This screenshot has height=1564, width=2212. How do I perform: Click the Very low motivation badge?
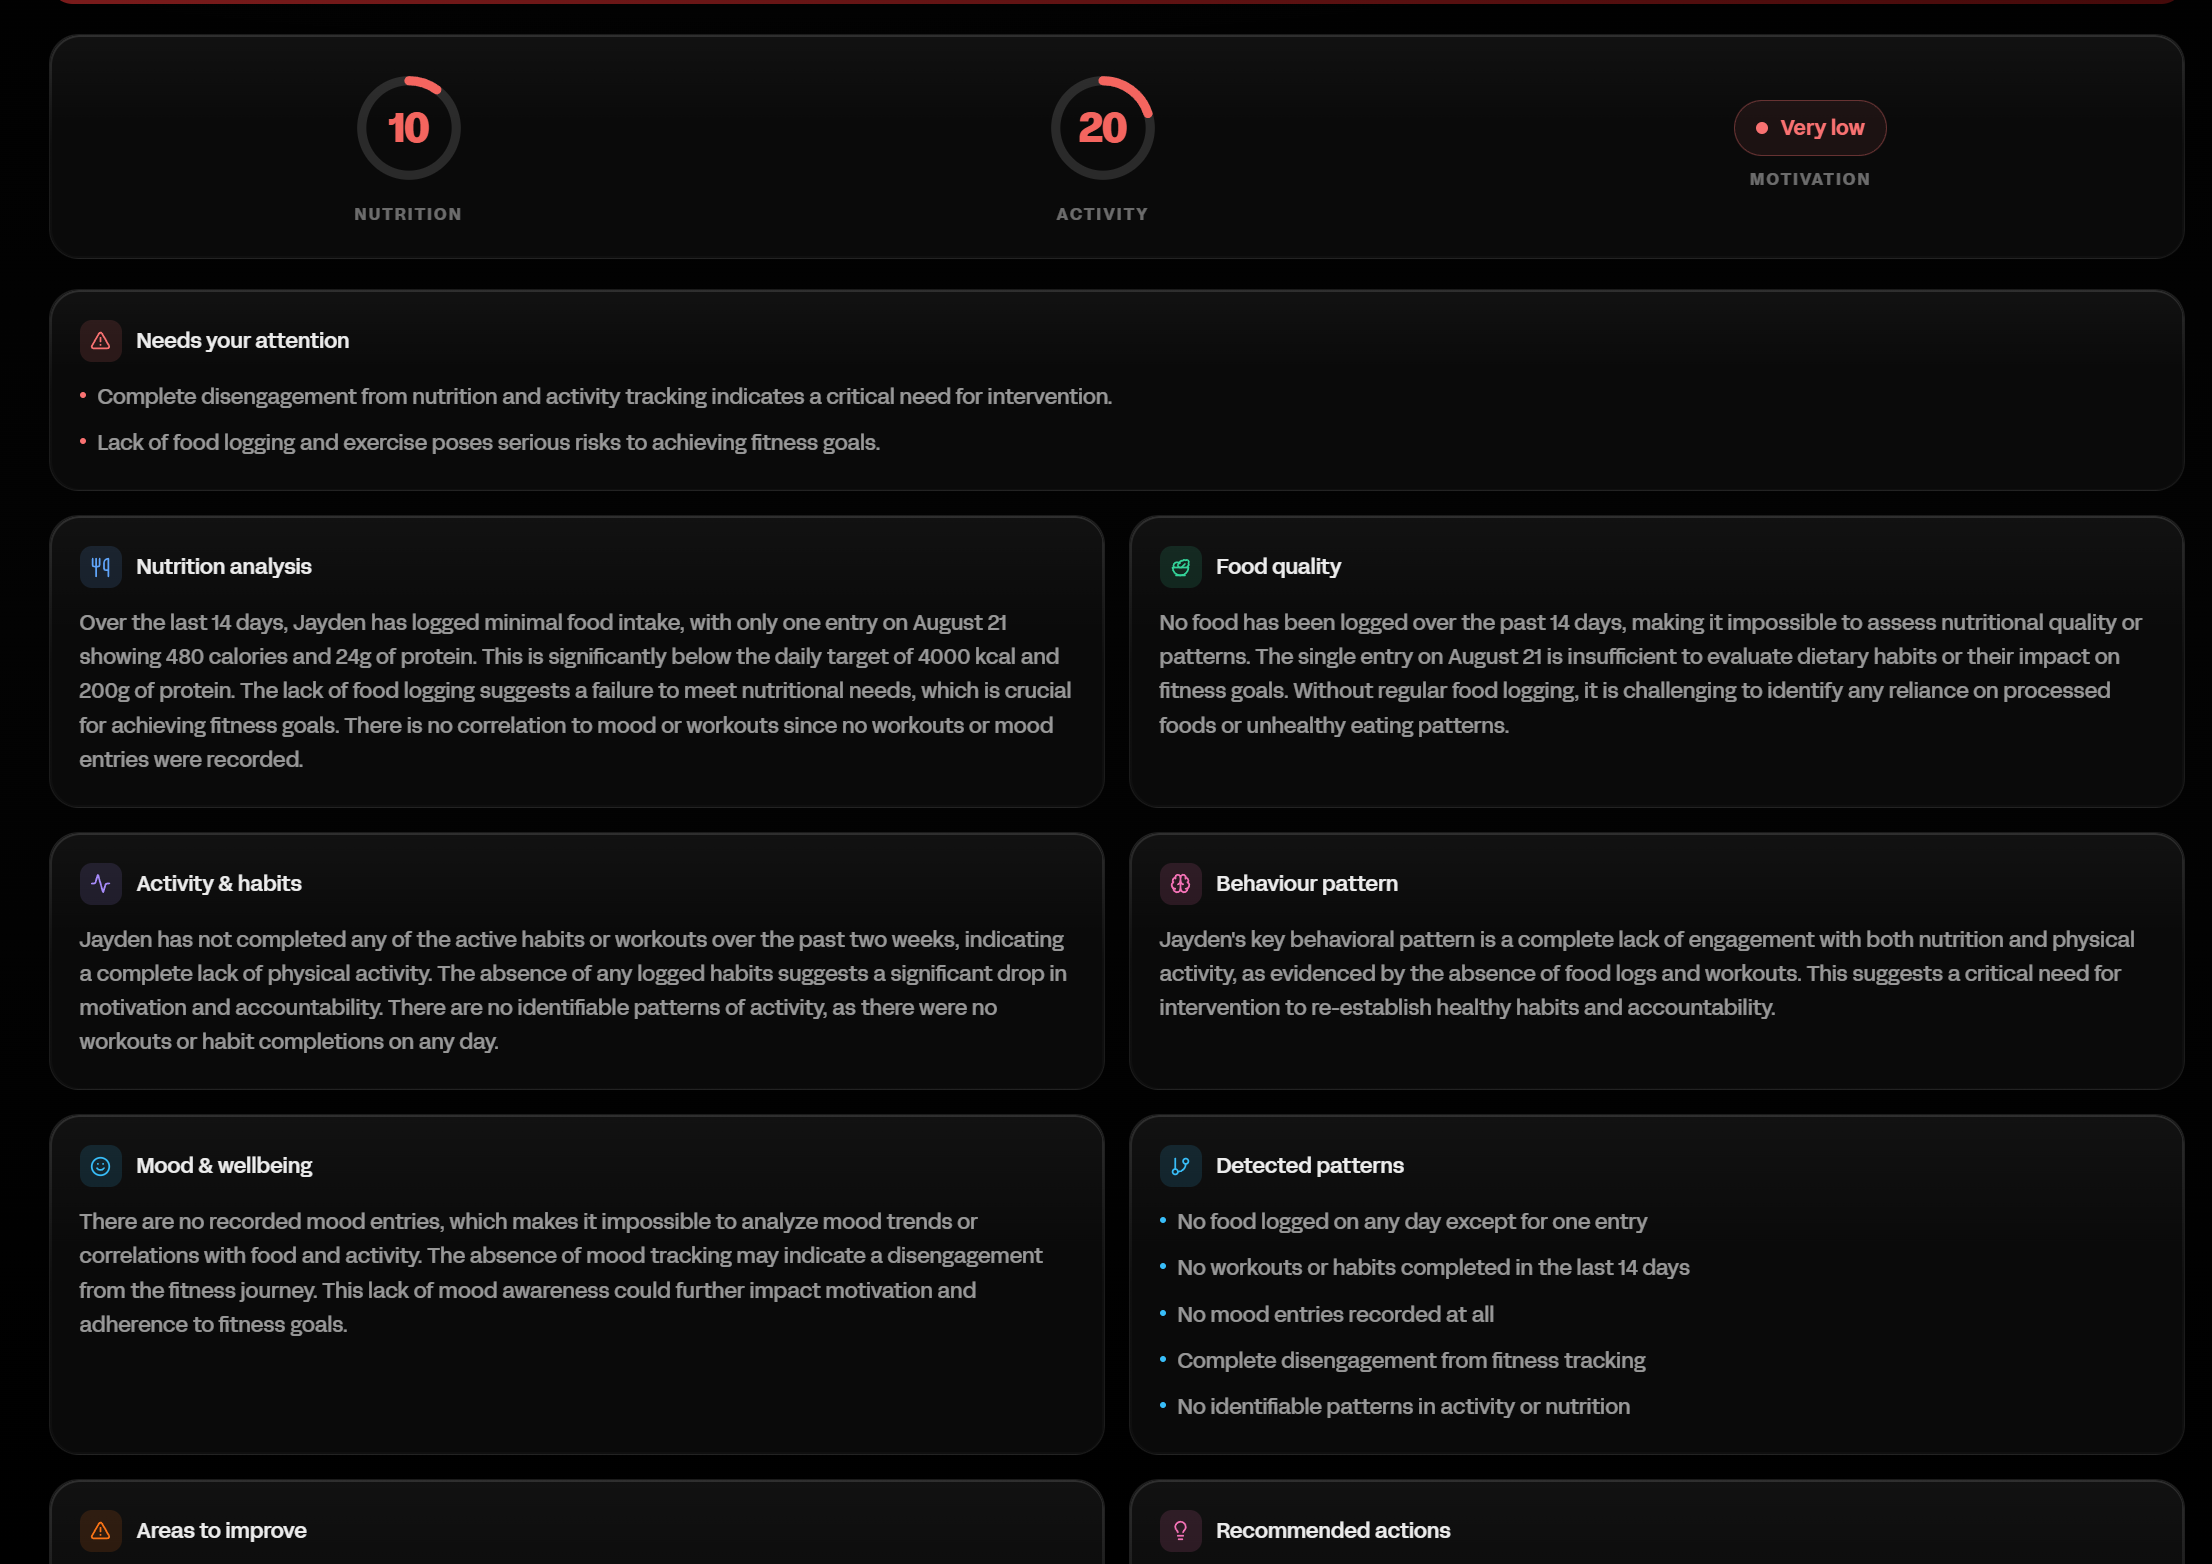tap(1810, 128)
